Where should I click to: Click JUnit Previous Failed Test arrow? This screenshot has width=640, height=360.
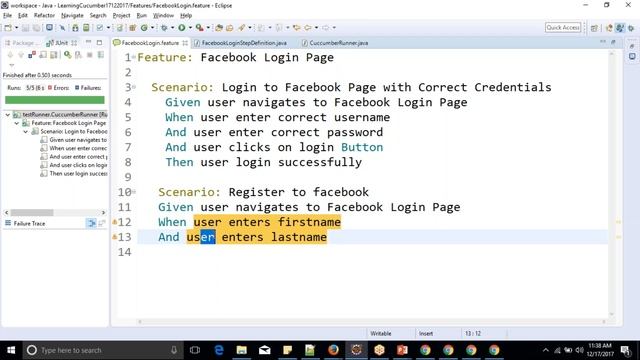pyautogui.click(x=21, y=55)
